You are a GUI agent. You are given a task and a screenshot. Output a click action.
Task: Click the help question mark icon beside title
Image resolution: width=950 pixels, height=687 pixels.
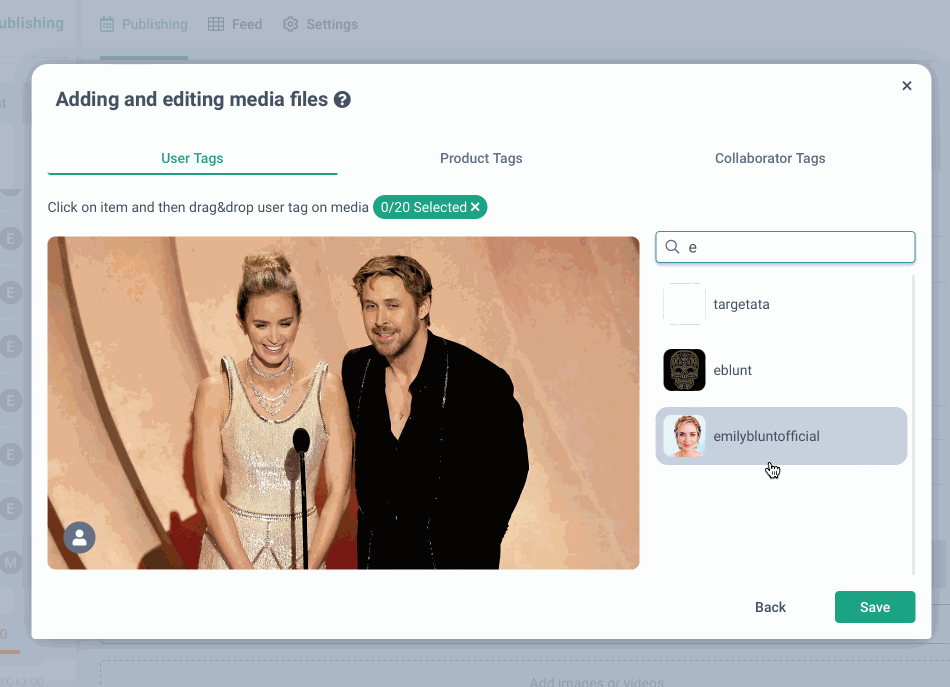342,100
